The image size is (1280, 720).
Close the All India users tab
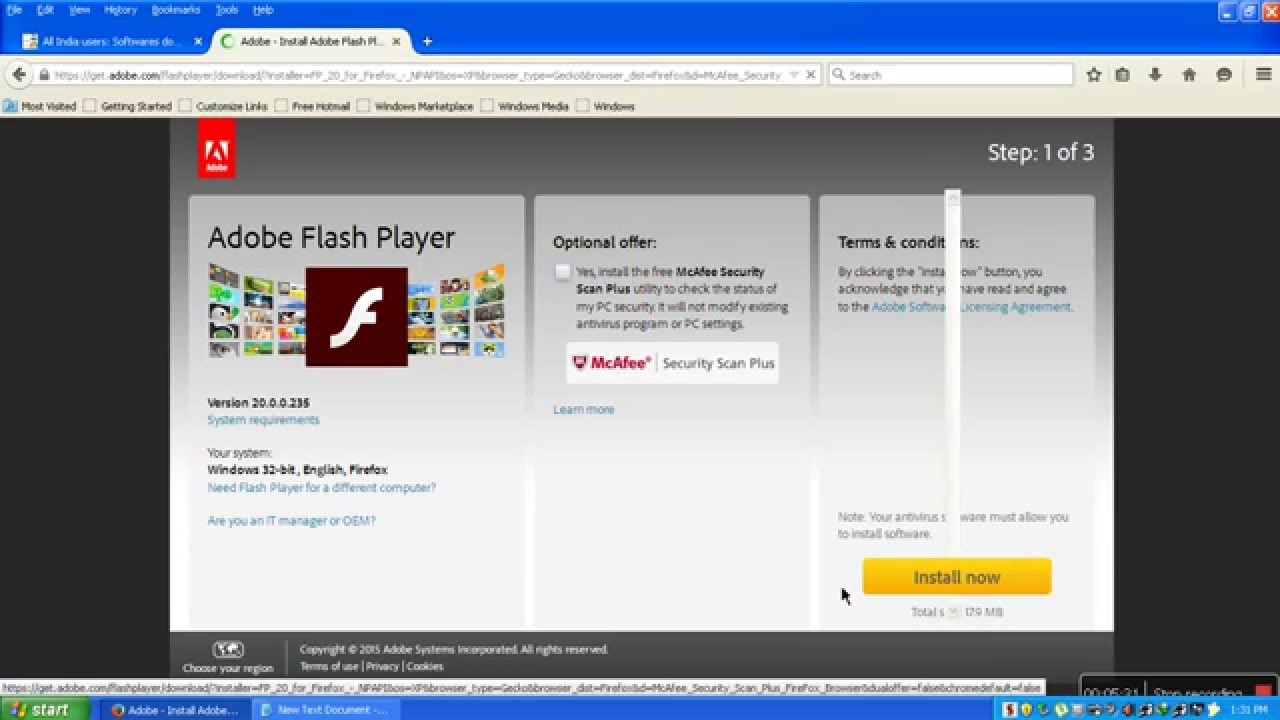[197, 42]
